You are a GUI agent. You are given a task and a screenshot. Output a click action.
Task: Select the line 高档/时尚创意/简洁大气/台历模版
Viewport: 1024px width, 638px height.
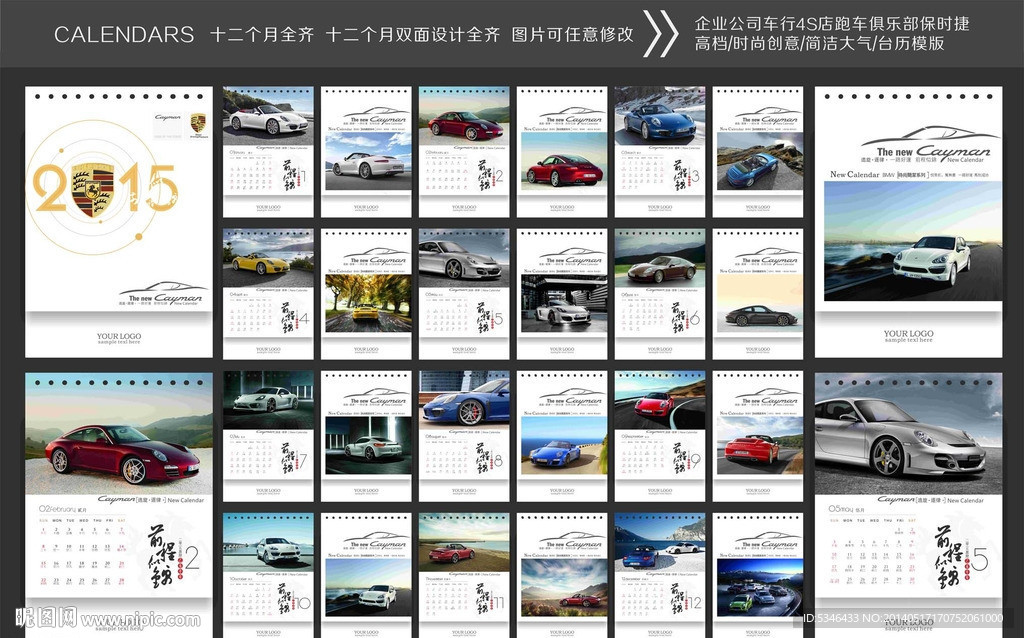[x=820, y=44]
